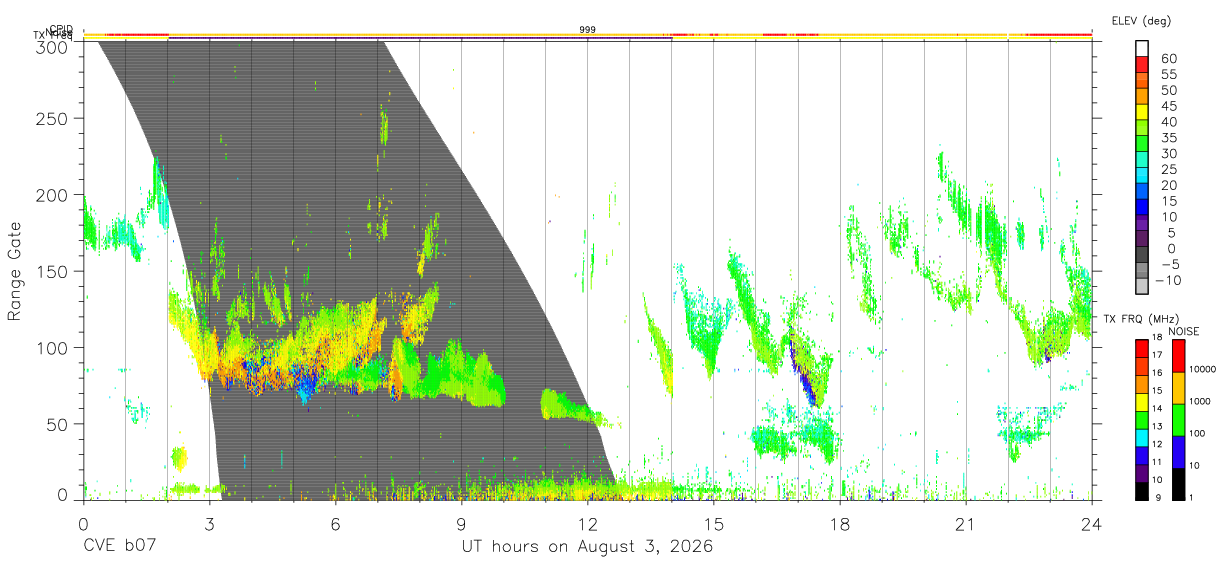This screenshot has width=1228, height=567.
Task: Select the '45' label on the ELEV scale
Action: click(1167, 106)
